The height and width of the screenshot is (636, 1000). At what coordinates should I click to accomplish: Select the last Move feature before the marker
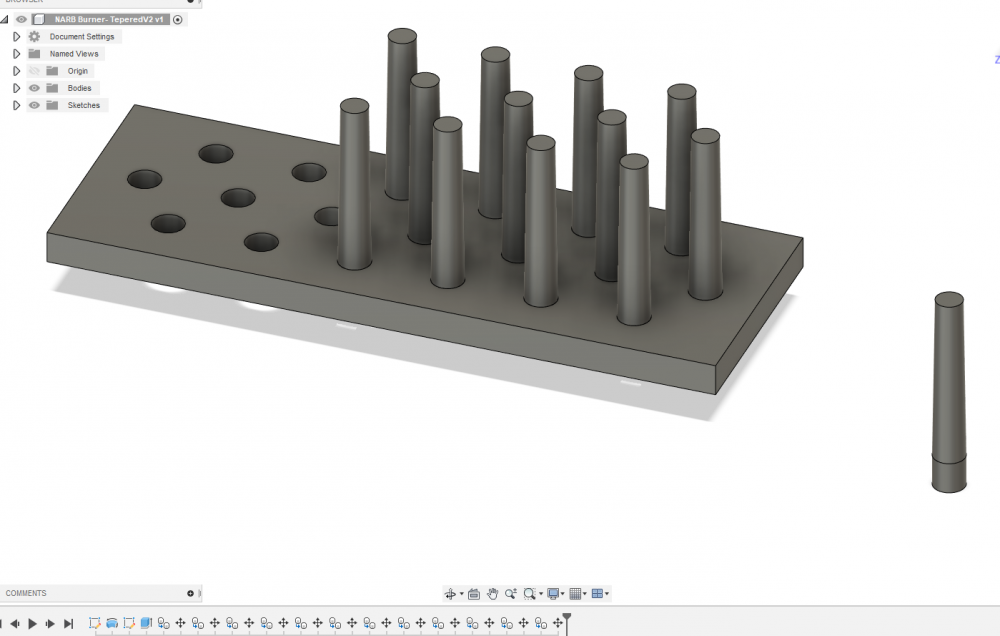(x=557, y=623)
